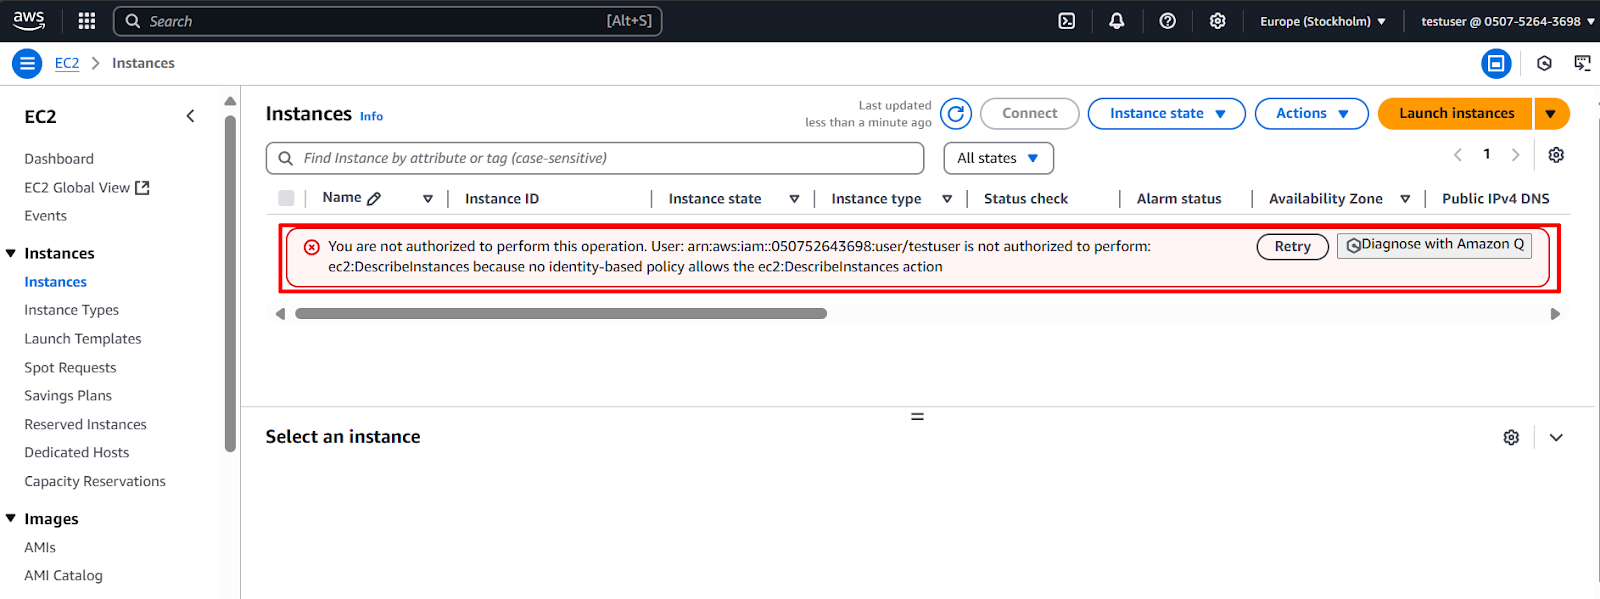The height and width of the screenshot is (599, 1600).
Task: Click the external link icon on EC2 Global View
Action: pos(142,188)
